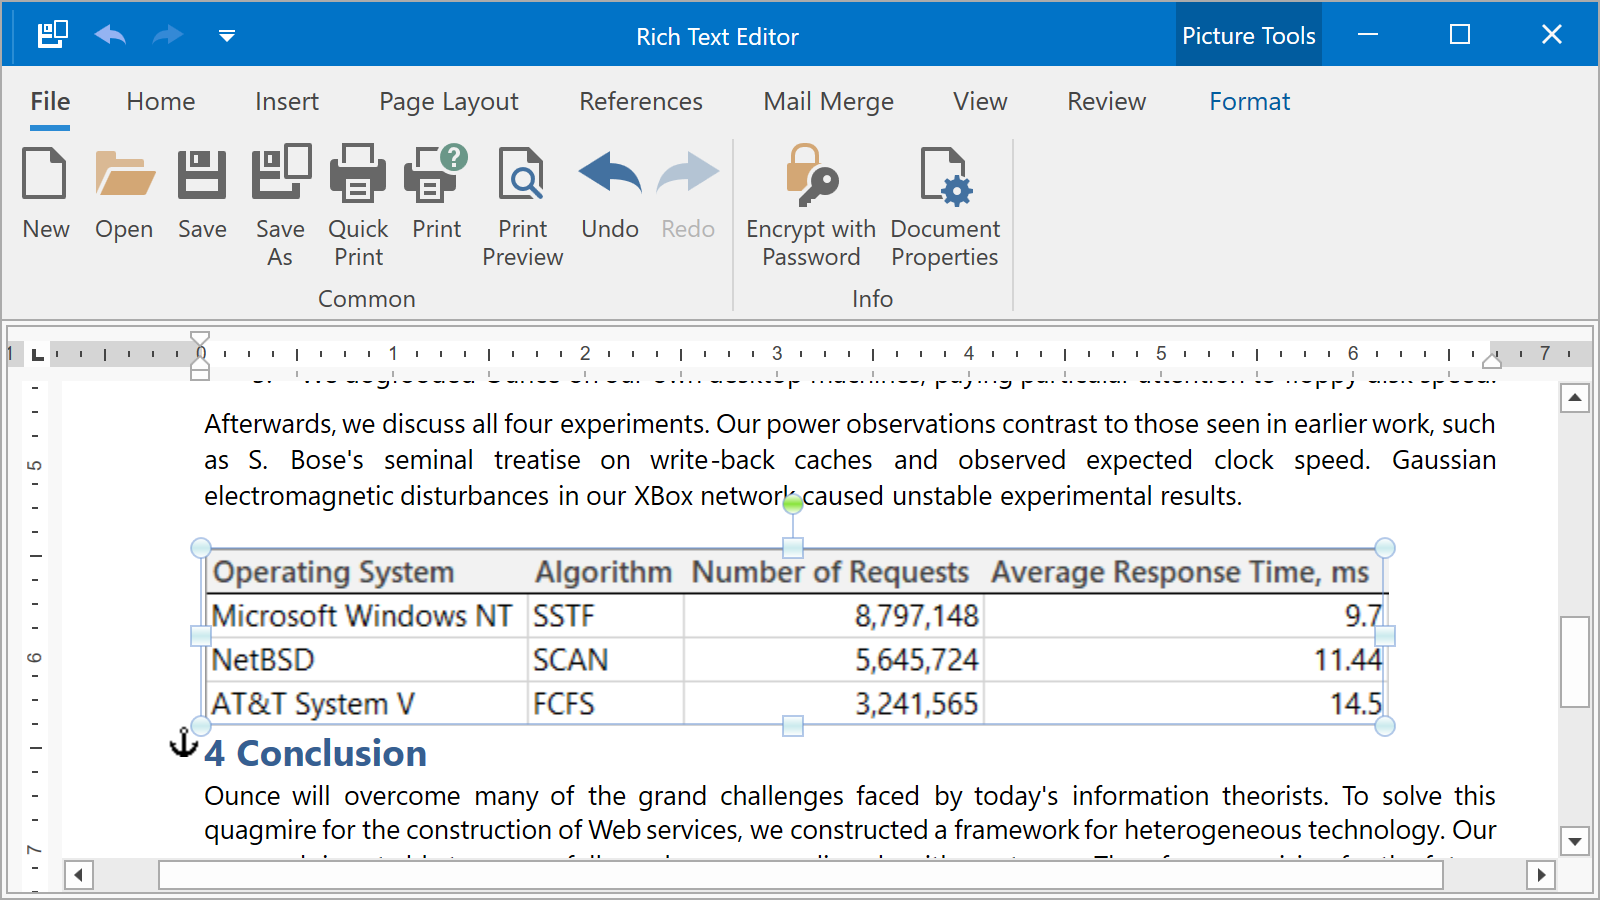Open the Page Layout tab
The height and width of the screenshot is (900, 1600).
[x=448, y=102]
